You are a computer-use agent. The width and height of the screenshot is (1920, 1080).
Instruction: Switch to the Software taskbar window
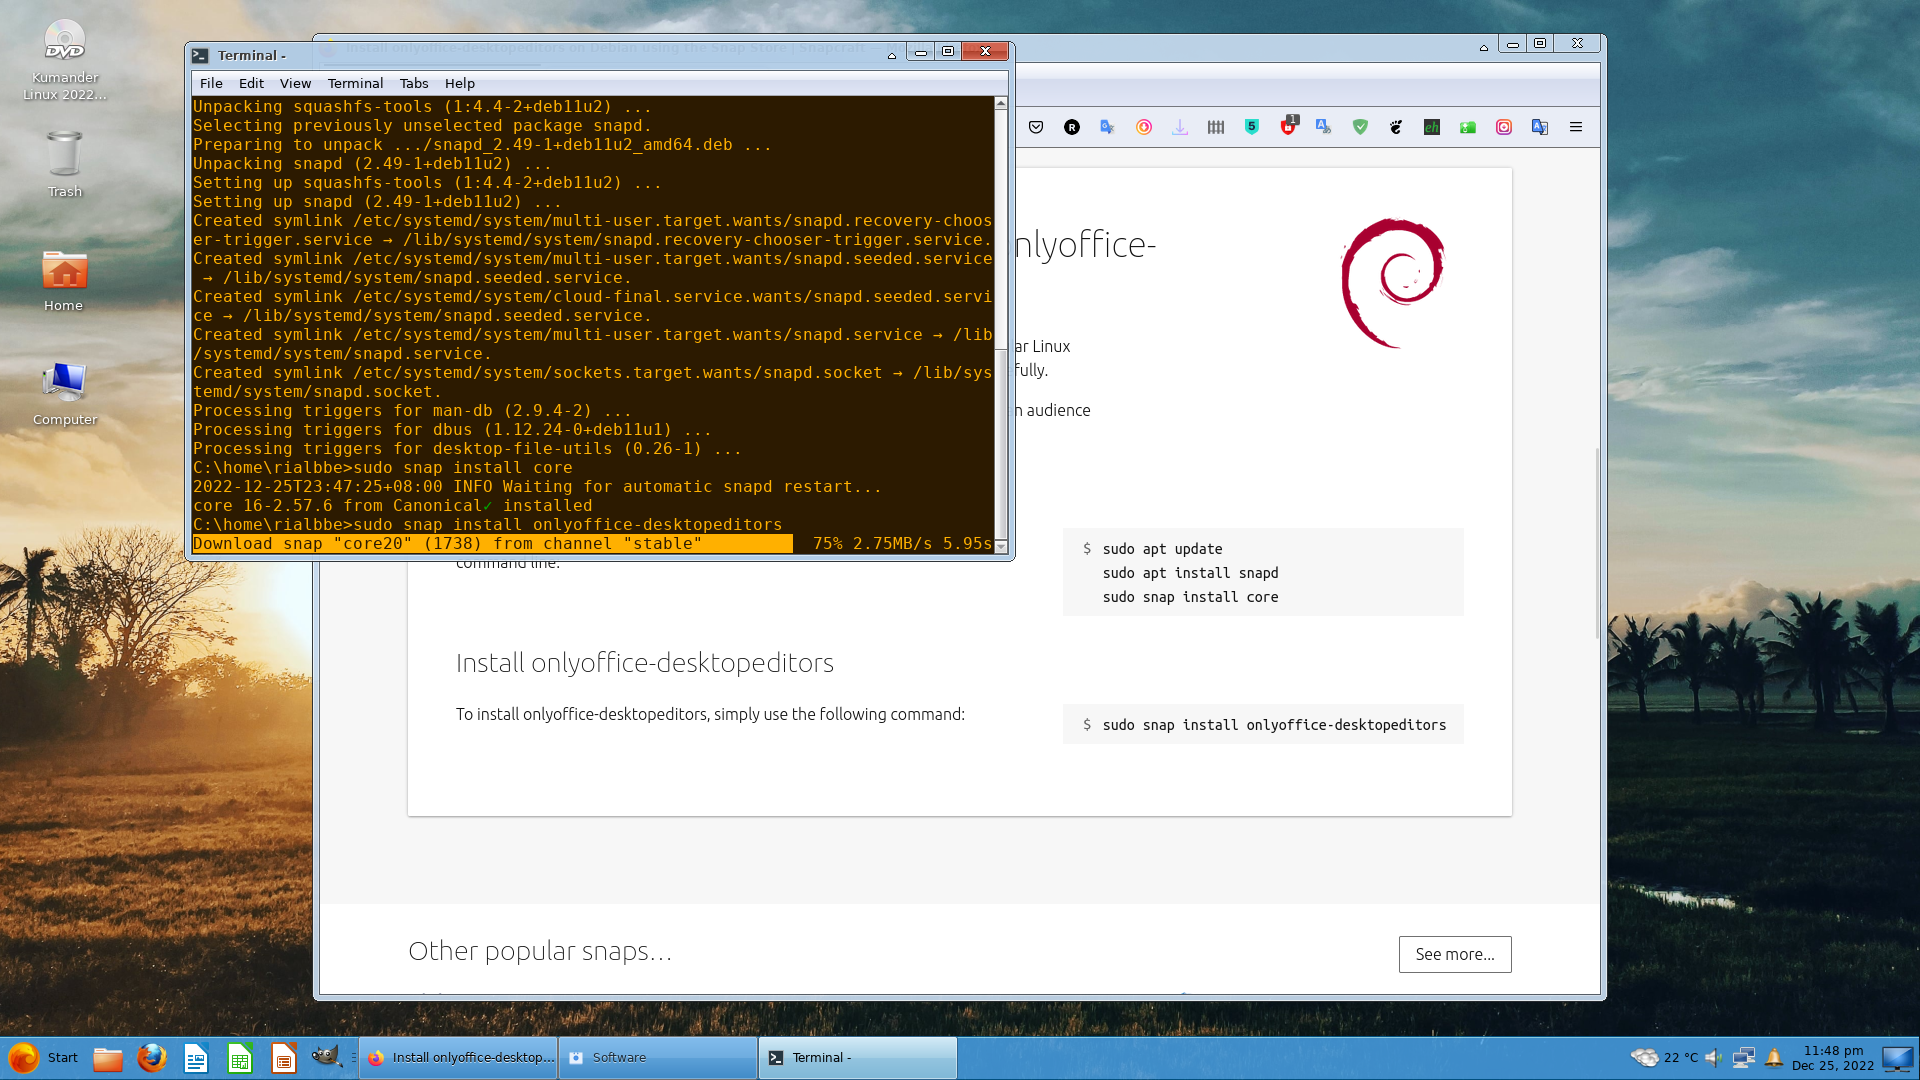657,1058
